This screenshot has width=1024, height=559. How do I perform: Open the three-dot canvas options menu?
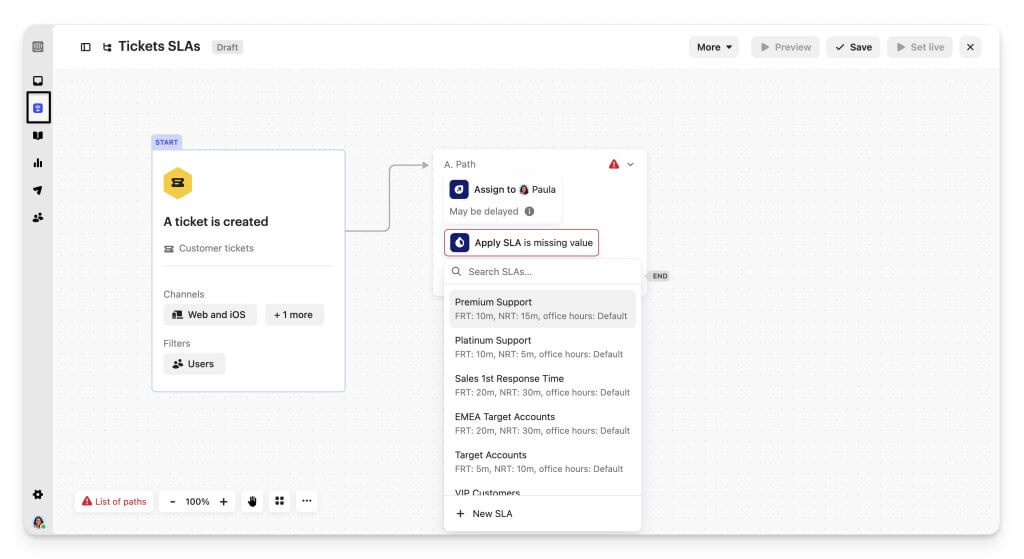[307, 501]
